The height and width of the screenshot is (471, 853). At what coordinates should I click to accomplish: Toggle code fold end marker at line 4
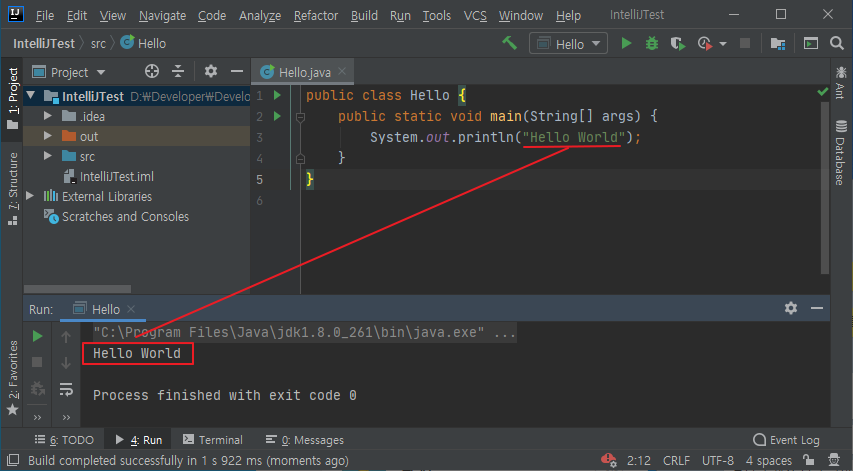[x=300, y=158]
